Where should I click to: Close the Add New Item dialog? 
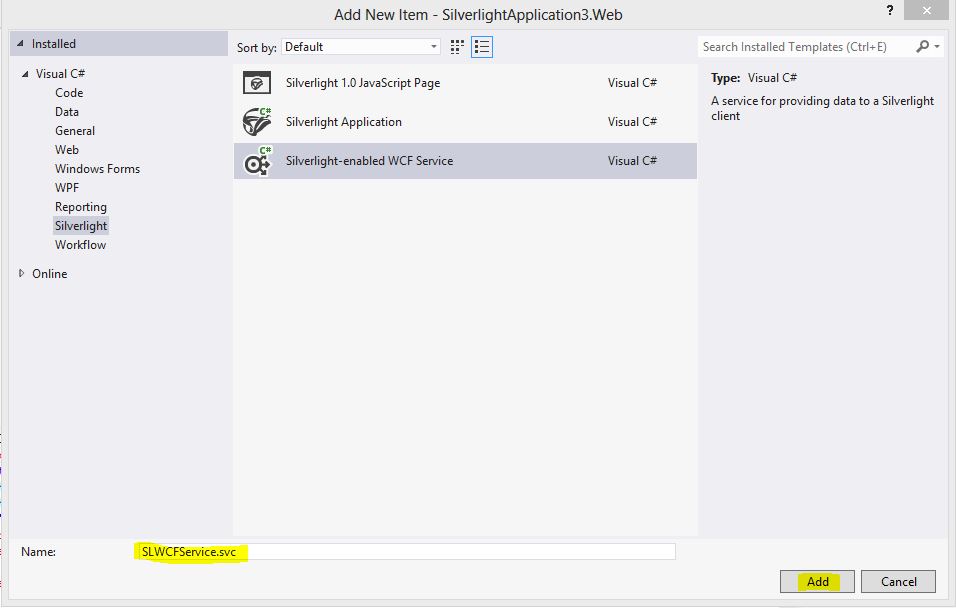926,10
